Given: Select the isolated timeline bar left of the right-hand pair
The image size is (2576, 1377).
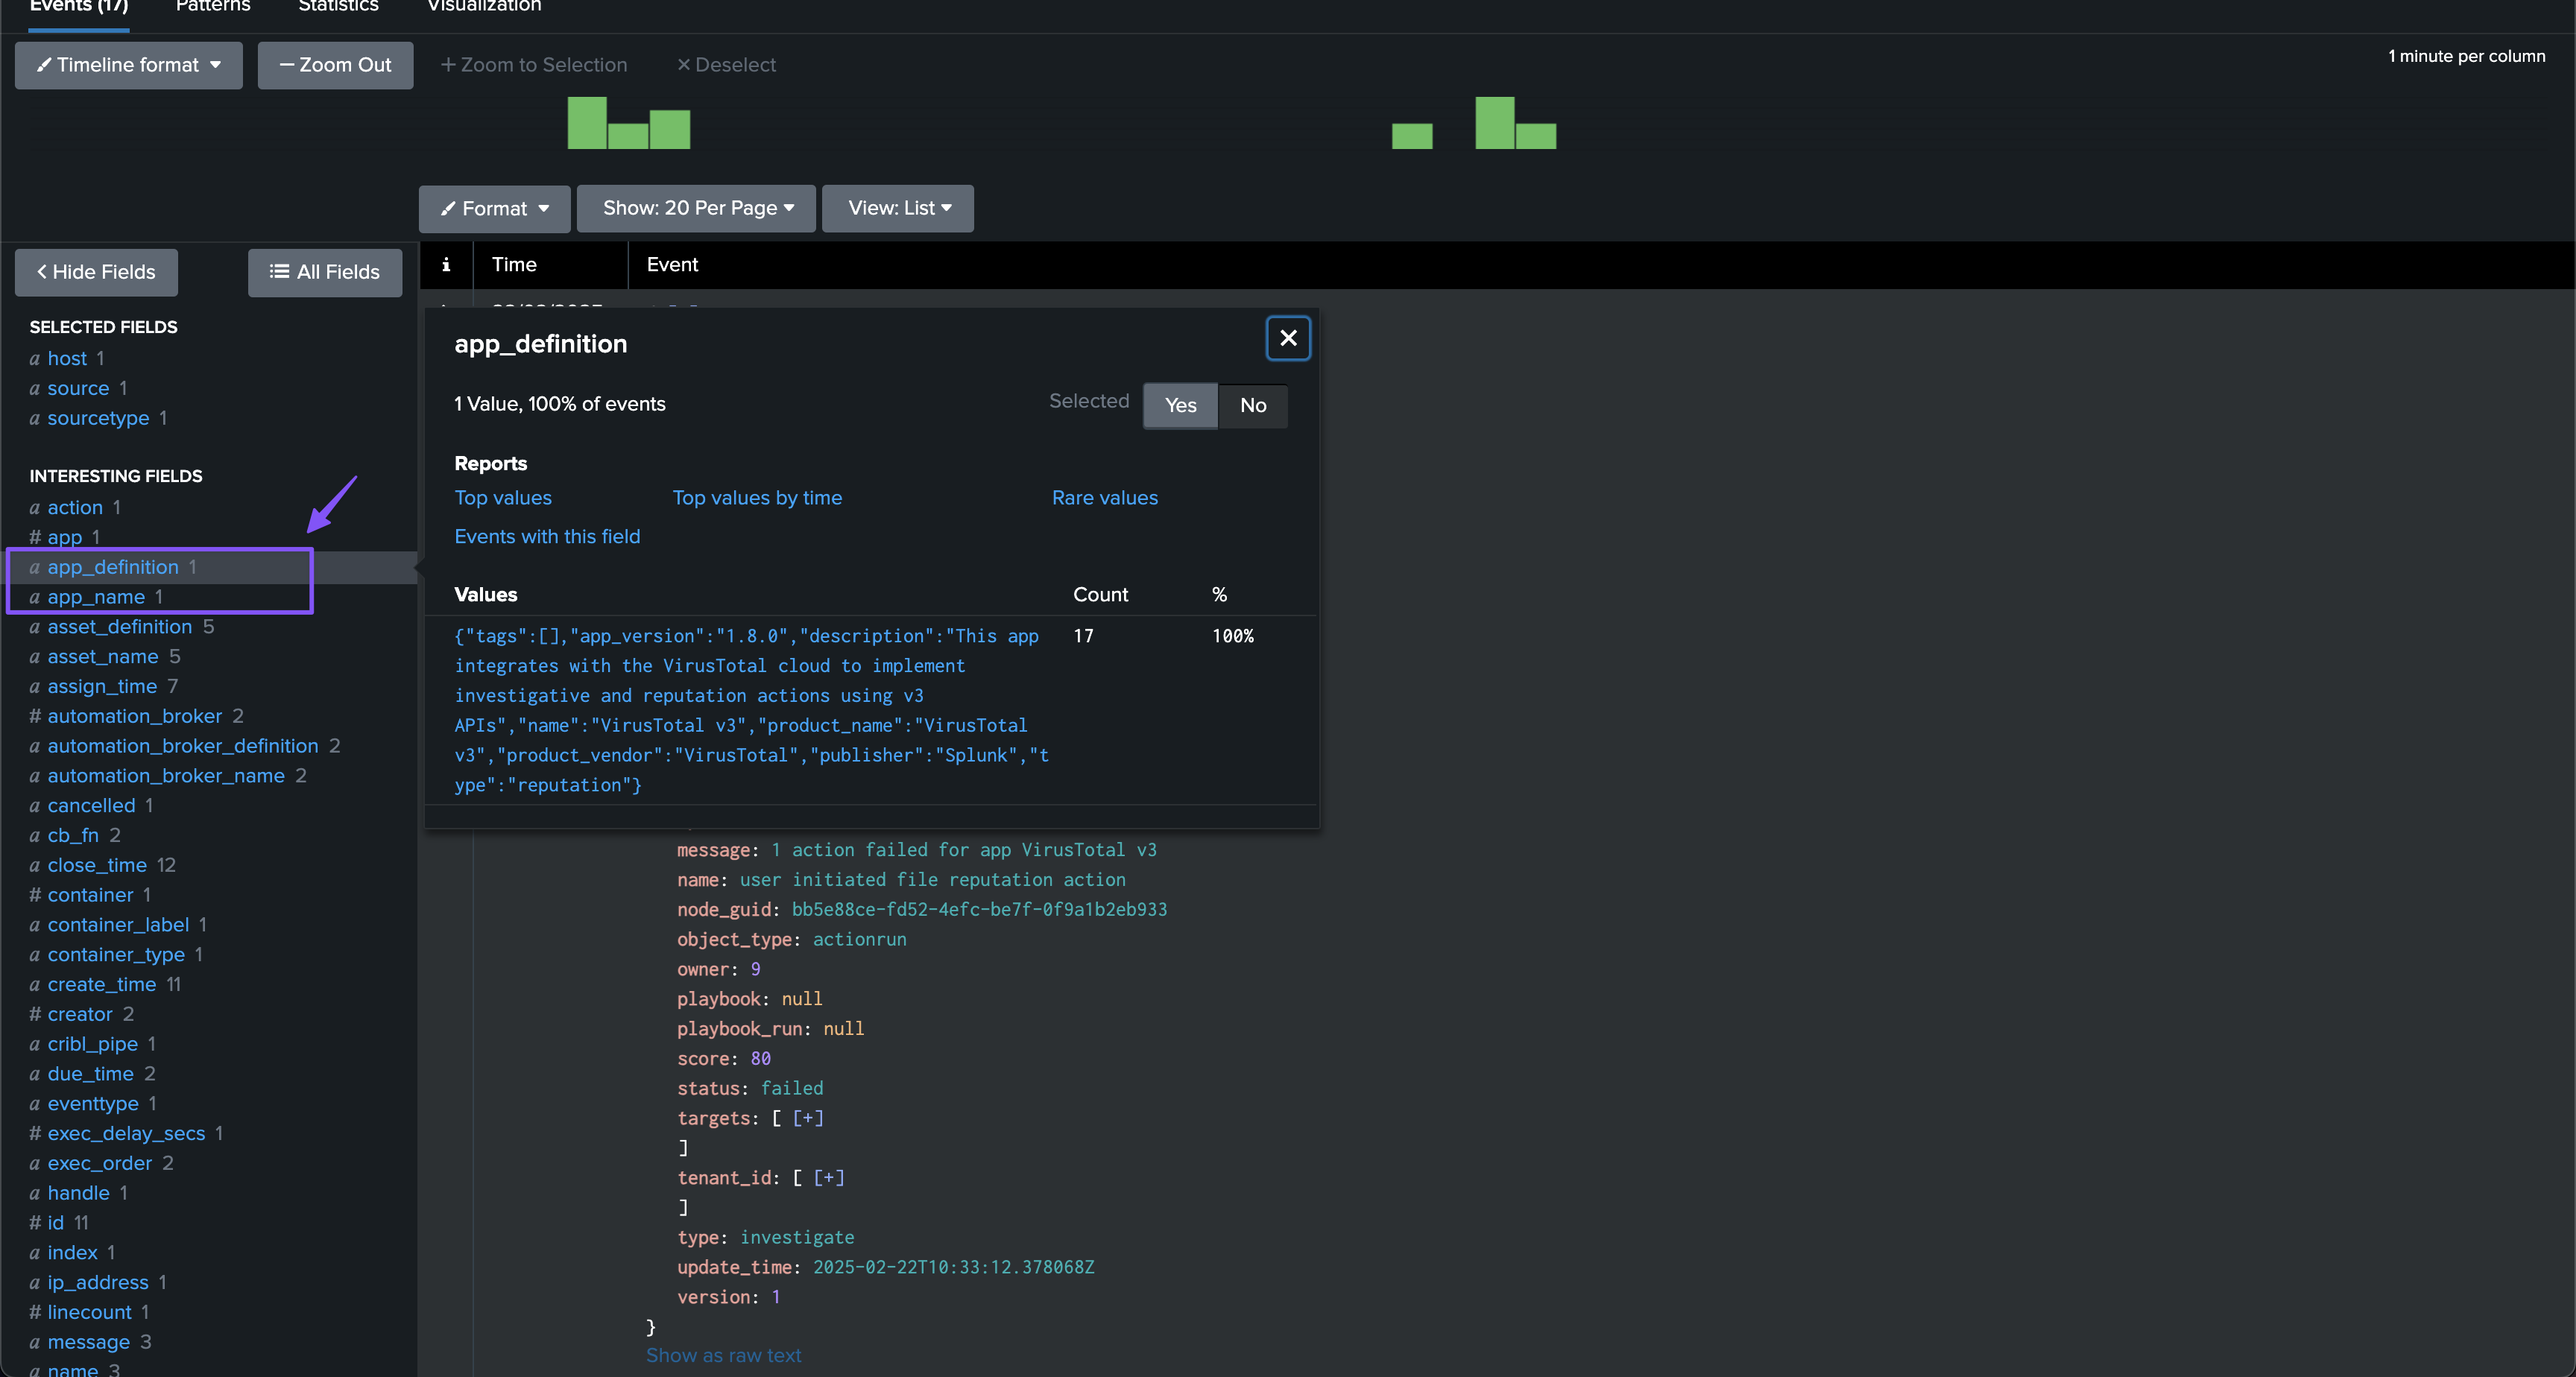Looking at the screenshot, I should click(1412, 136).
